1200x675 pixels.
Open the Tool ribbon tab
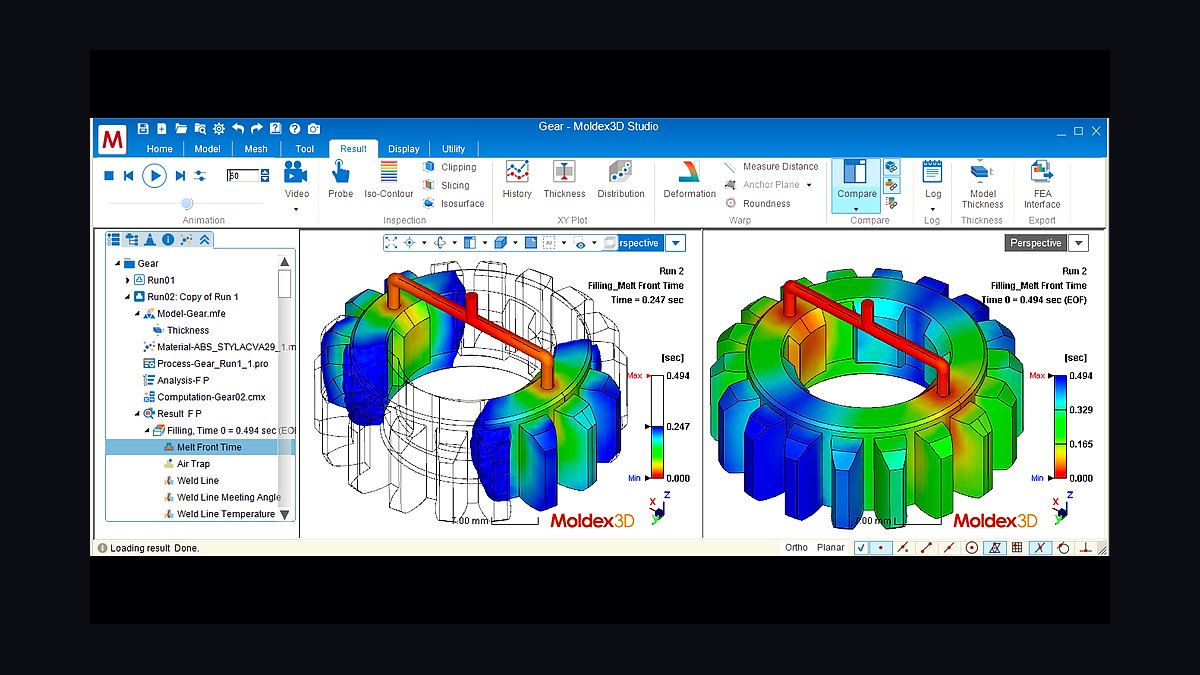click(304, 149)
